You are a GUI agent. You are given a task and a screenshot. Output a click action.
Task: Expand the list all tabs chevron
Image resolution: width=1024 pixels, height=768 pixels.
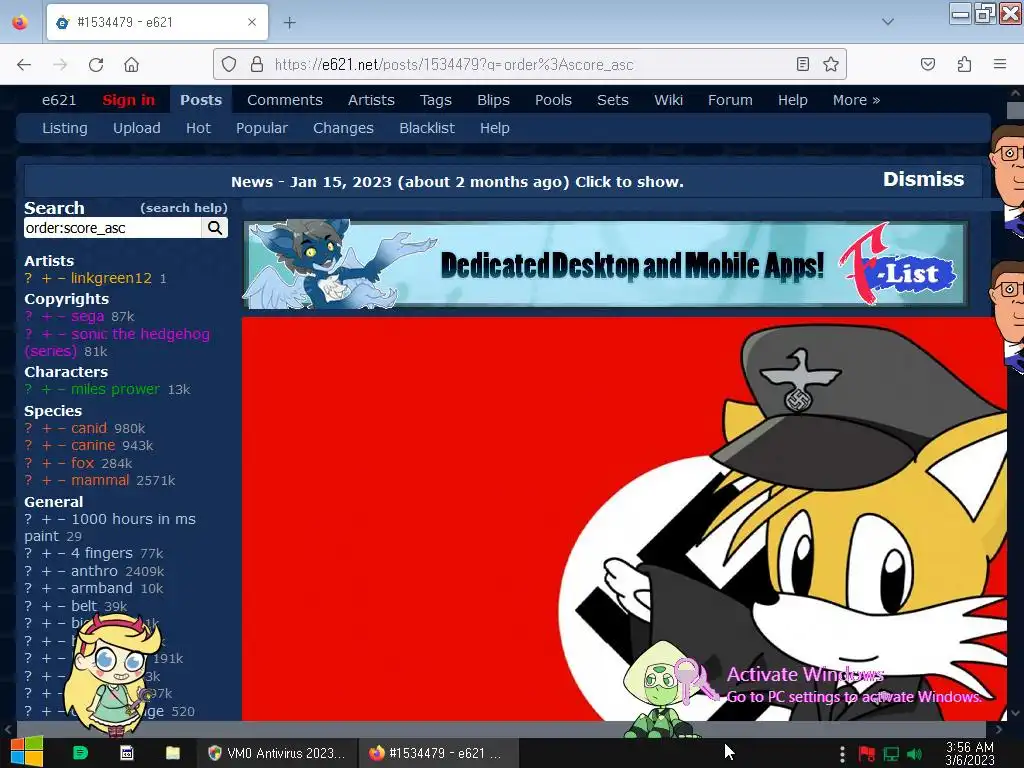888,22
